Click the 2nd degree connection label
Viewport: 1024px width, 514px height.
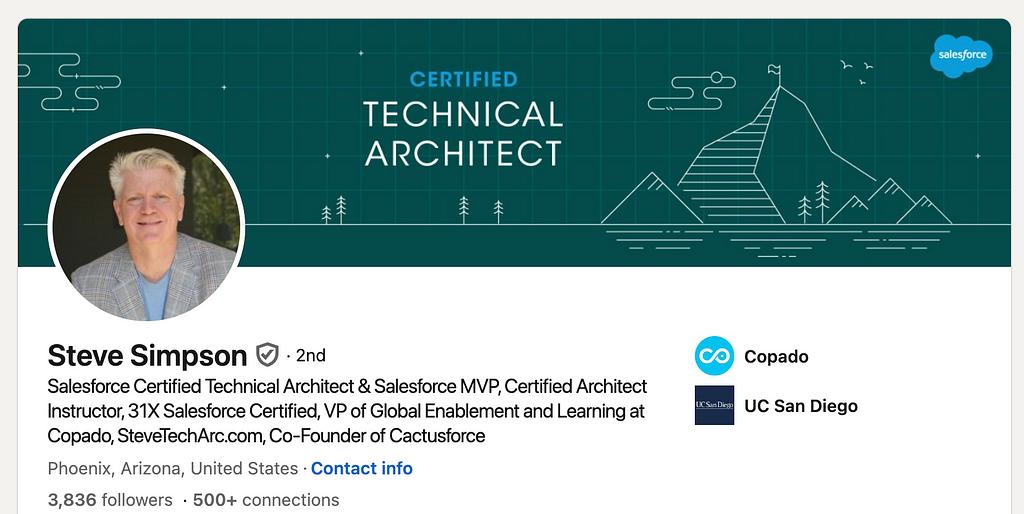pos(310,355)
